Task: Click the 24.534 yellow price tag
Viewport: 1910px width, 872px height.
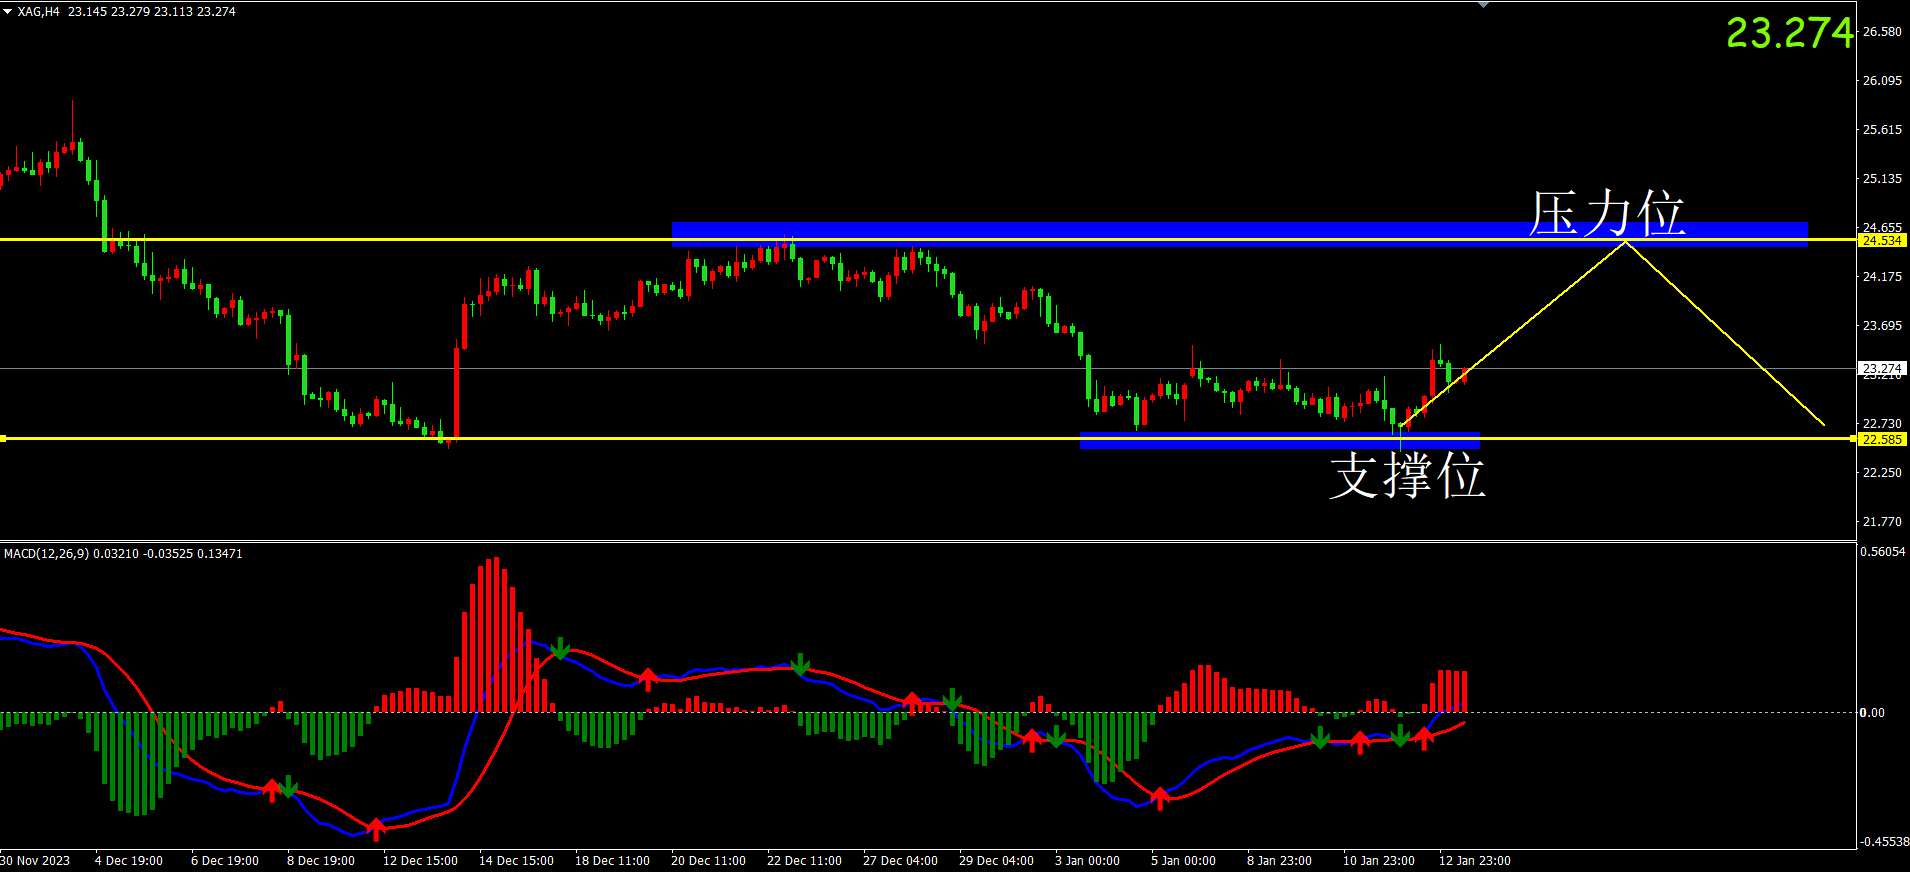Action: click(1881, 241)
